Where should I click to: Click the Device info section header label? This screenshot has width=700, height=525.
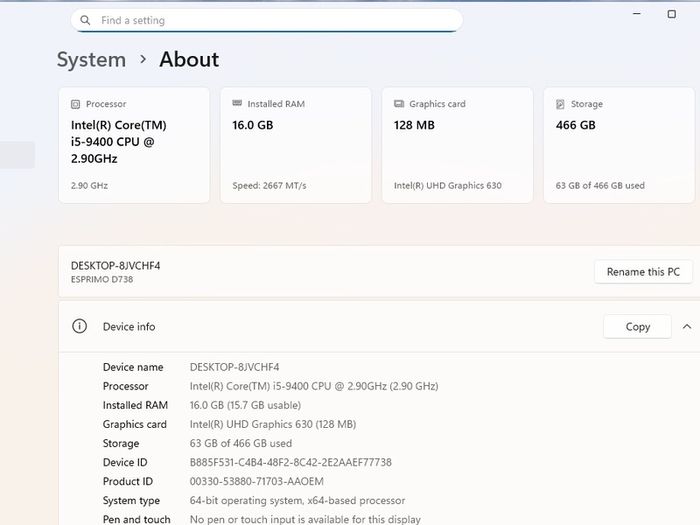point(129,327)
